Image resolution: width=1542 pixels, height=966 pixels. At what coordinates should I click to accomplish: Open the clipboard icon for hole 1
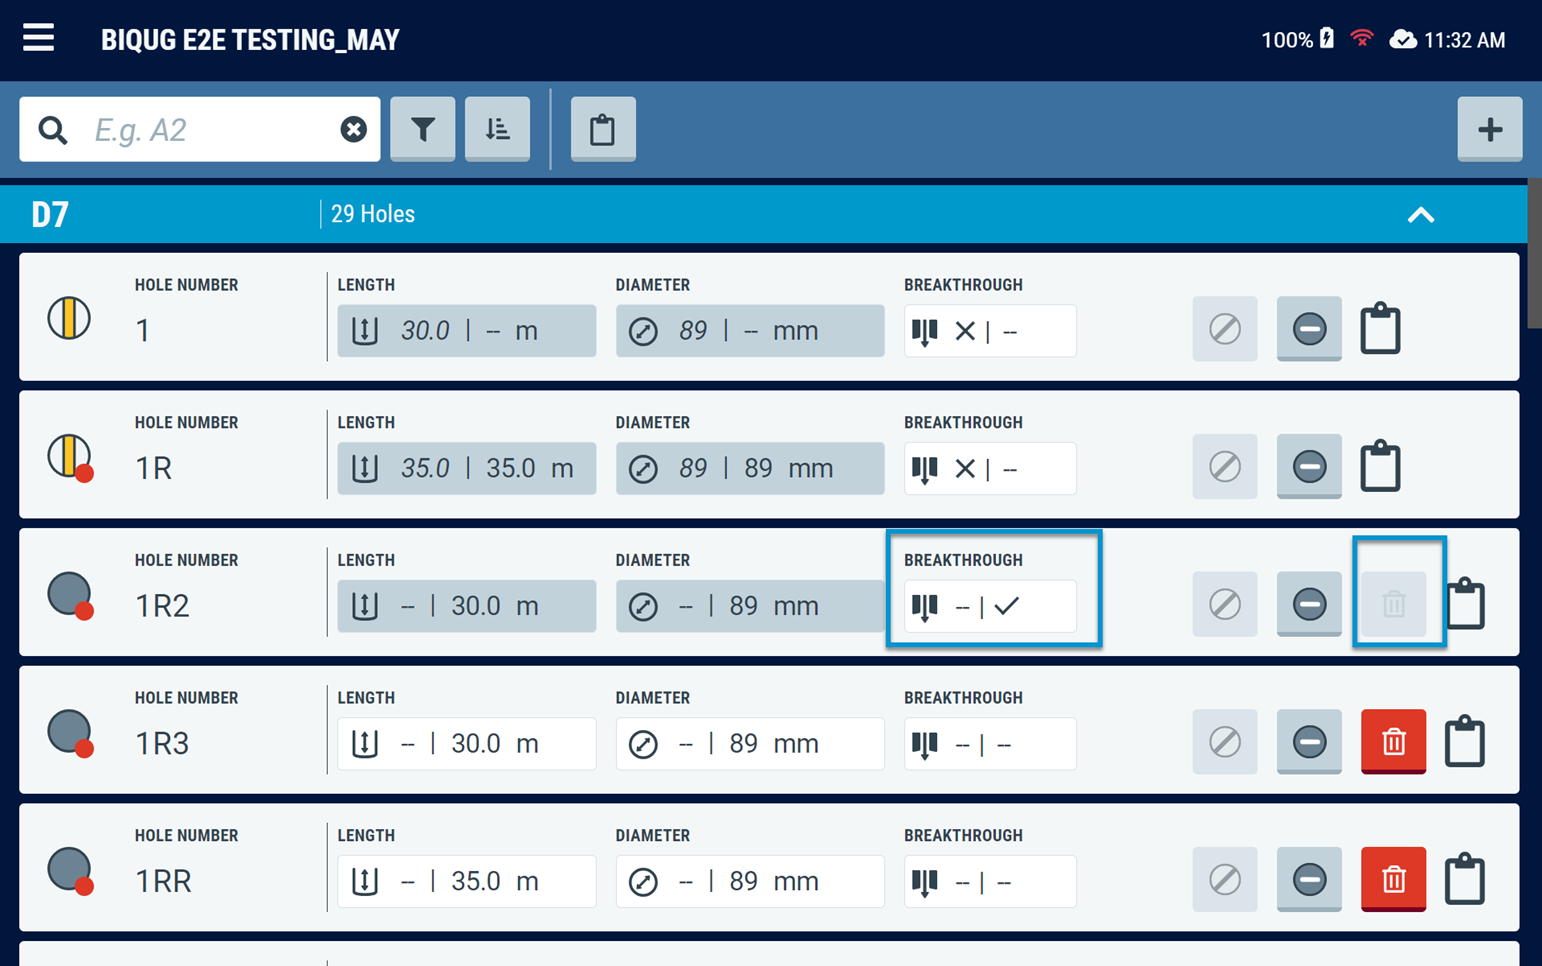pyautogui.click(x=1381, y=328)
